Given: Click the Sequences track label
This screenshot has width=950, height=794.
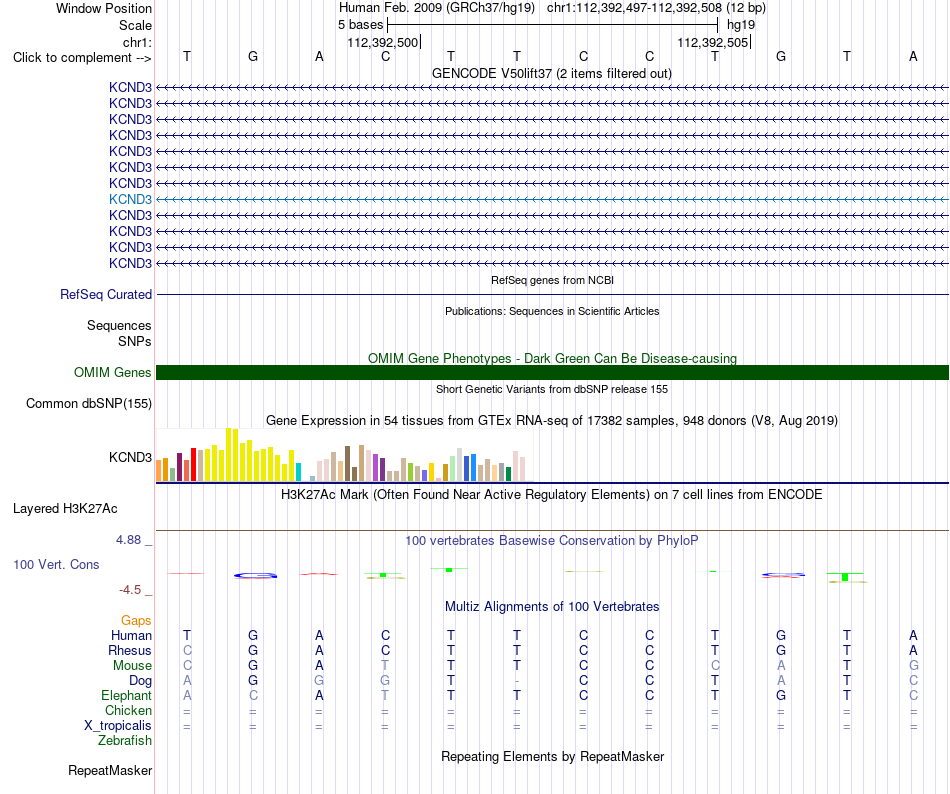Looking at the screenshot, I should pos(119,325).
